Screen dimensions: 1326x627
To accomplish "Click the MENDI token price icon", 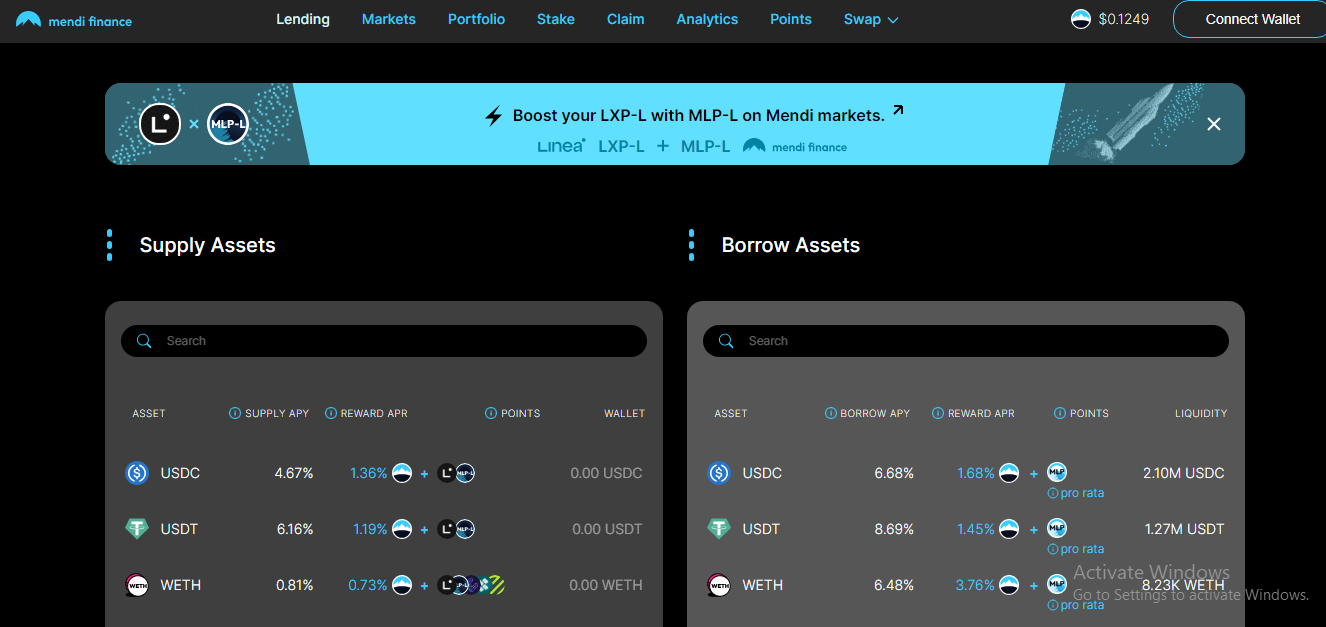I will coord(1080,19).
